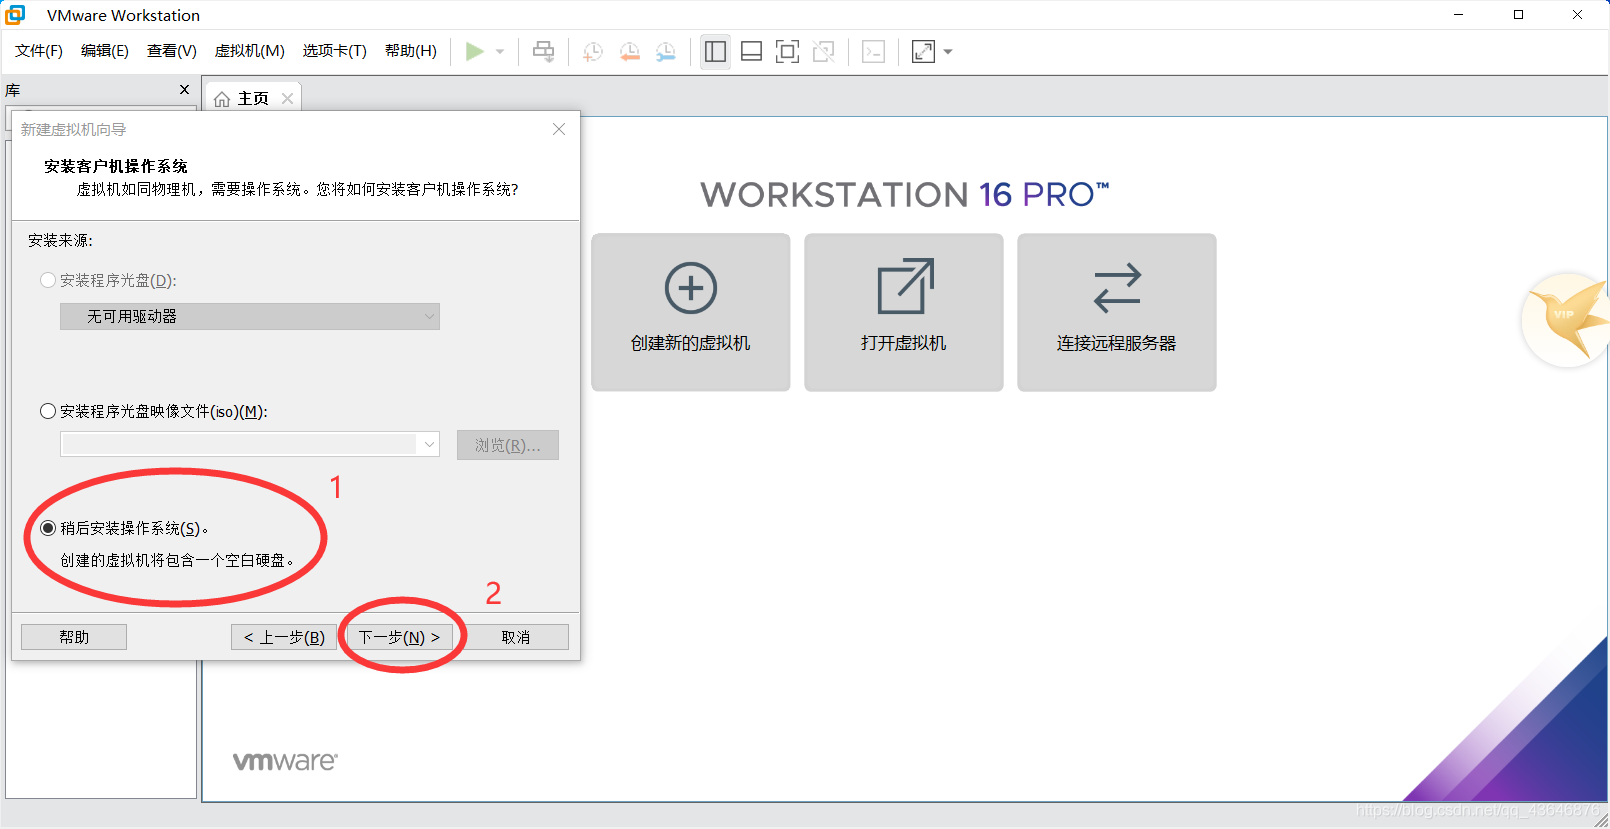Click the take snapshot toolbar icon
Image resolution: width=1610 pixels, height=829 pixels.
point(593,52)
